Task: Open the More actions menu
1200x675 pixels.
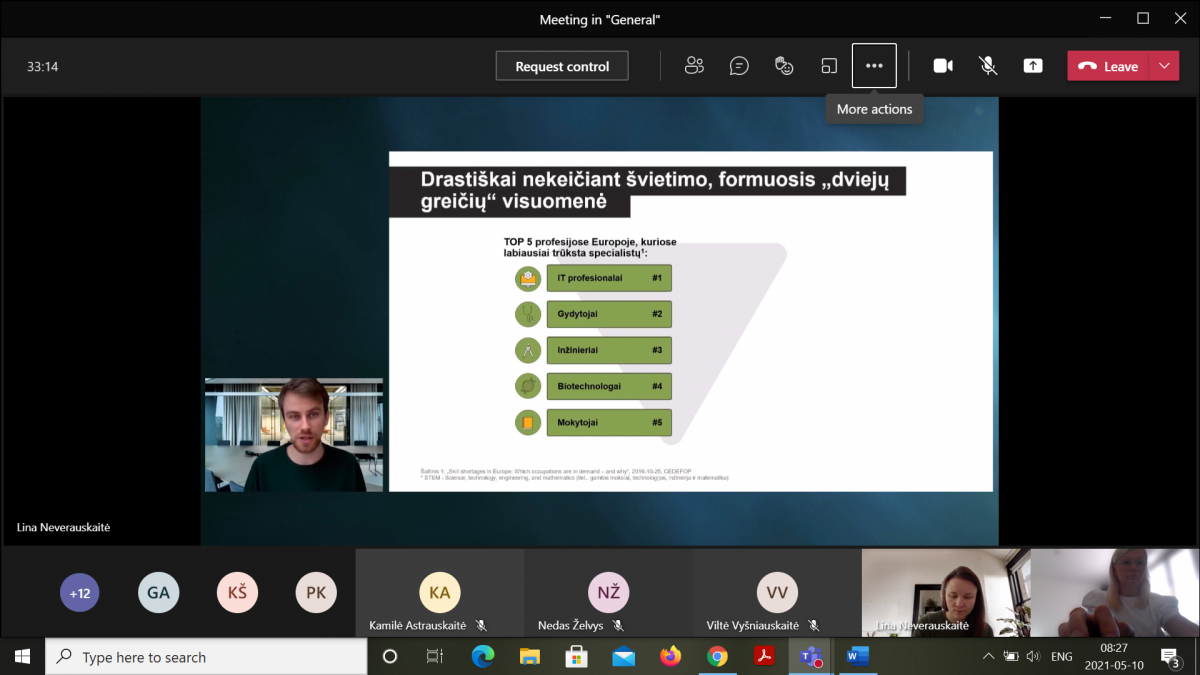Action: tap(874, 66)
